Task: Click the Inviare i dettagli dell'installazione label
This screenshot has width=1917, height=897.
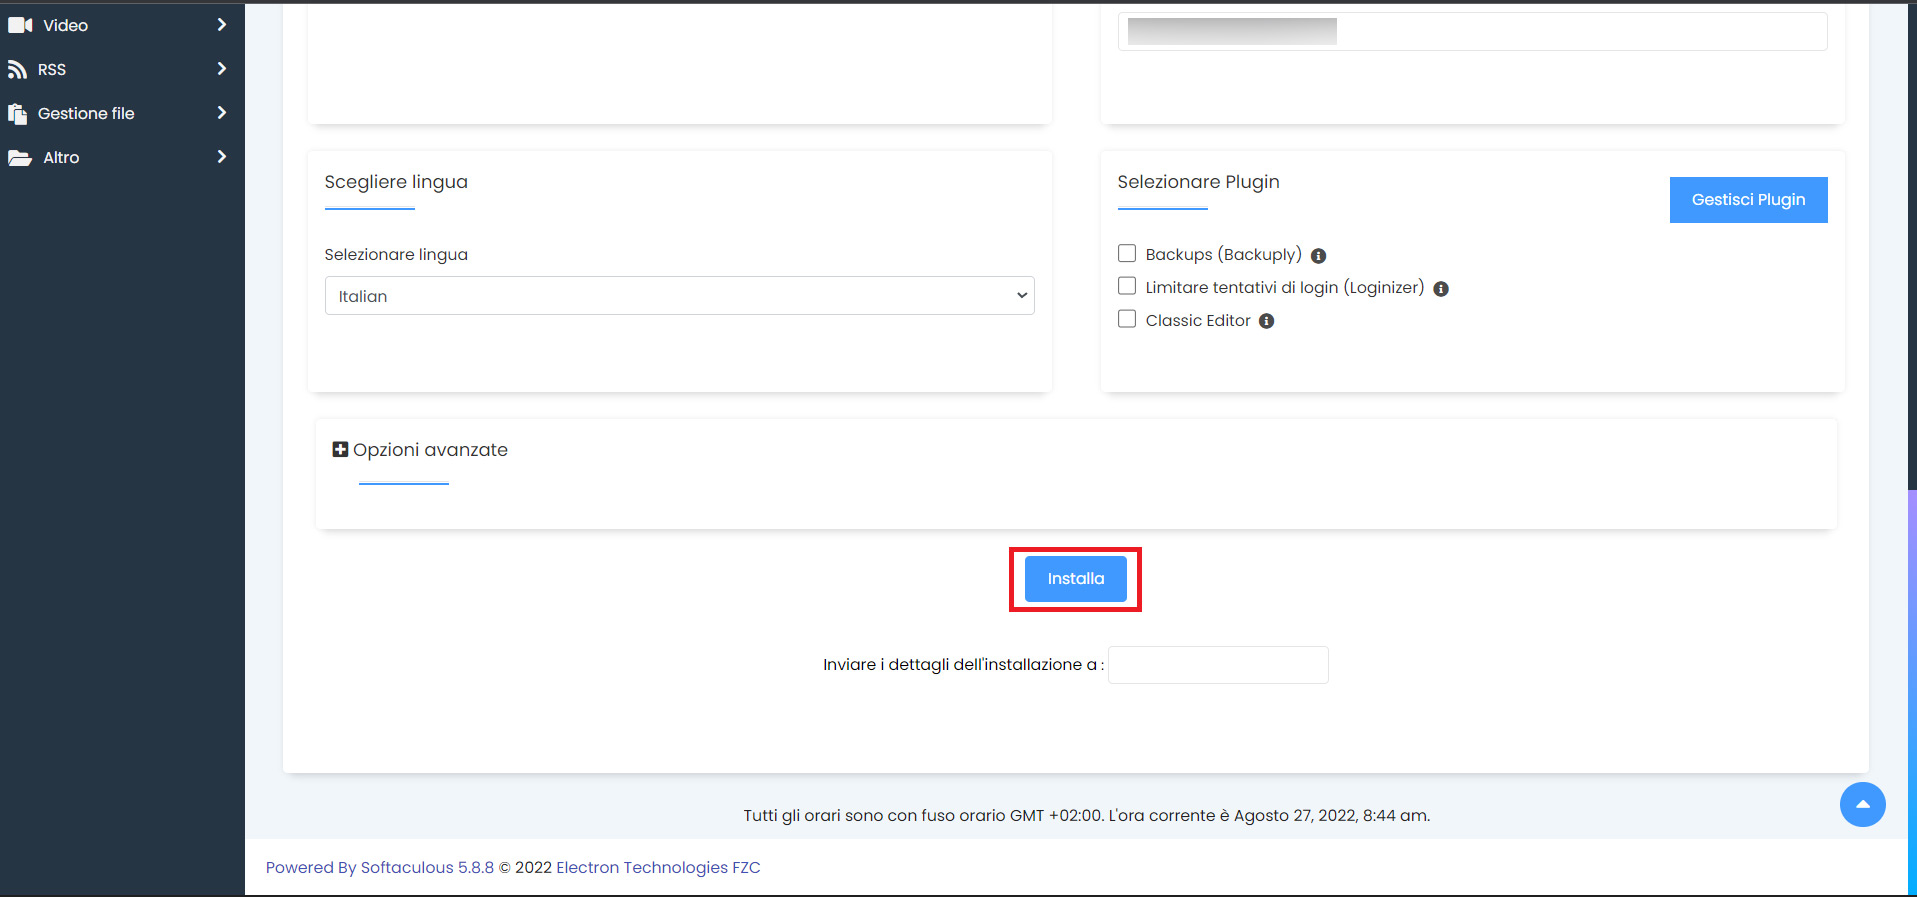Action: pos(963,664)
